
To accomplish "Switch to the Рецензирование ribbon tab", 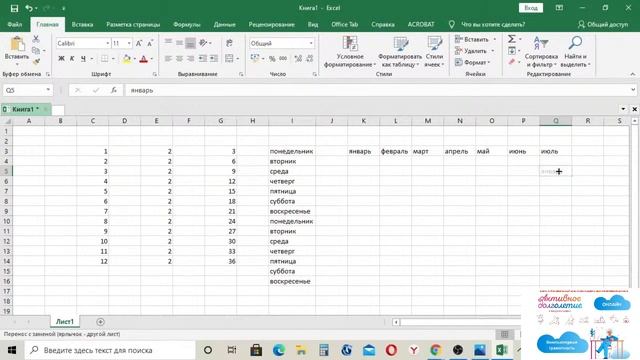I will (x=271, y=24).
